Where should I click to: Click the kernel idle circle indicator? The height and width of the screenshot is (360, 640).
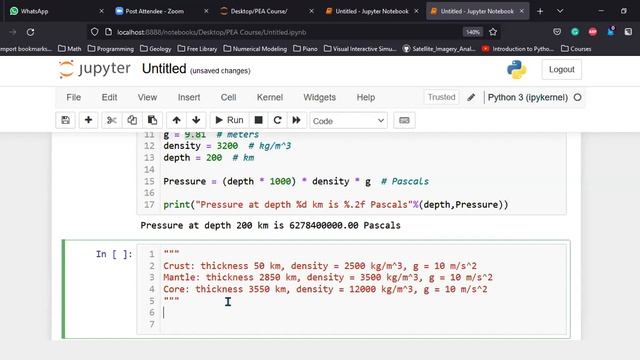click(x=577, y=98)
